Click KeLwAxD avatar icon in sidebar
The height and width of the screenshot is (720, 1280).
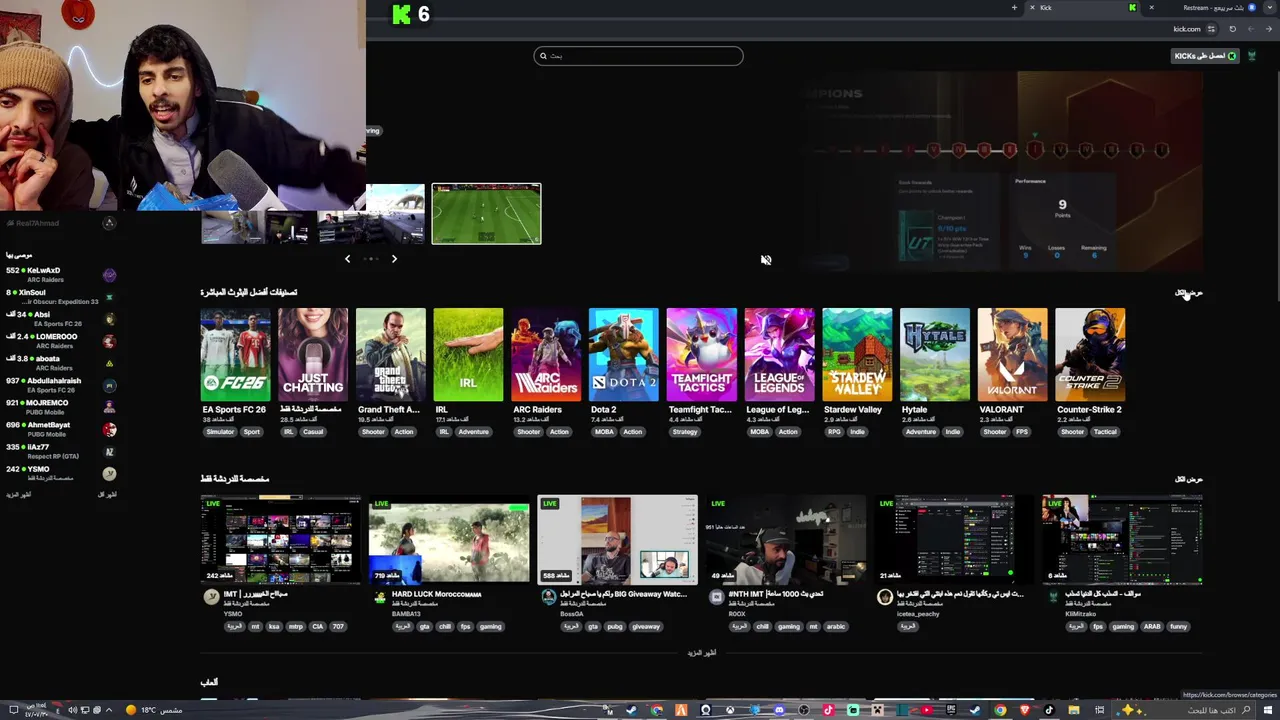(109, 275)
